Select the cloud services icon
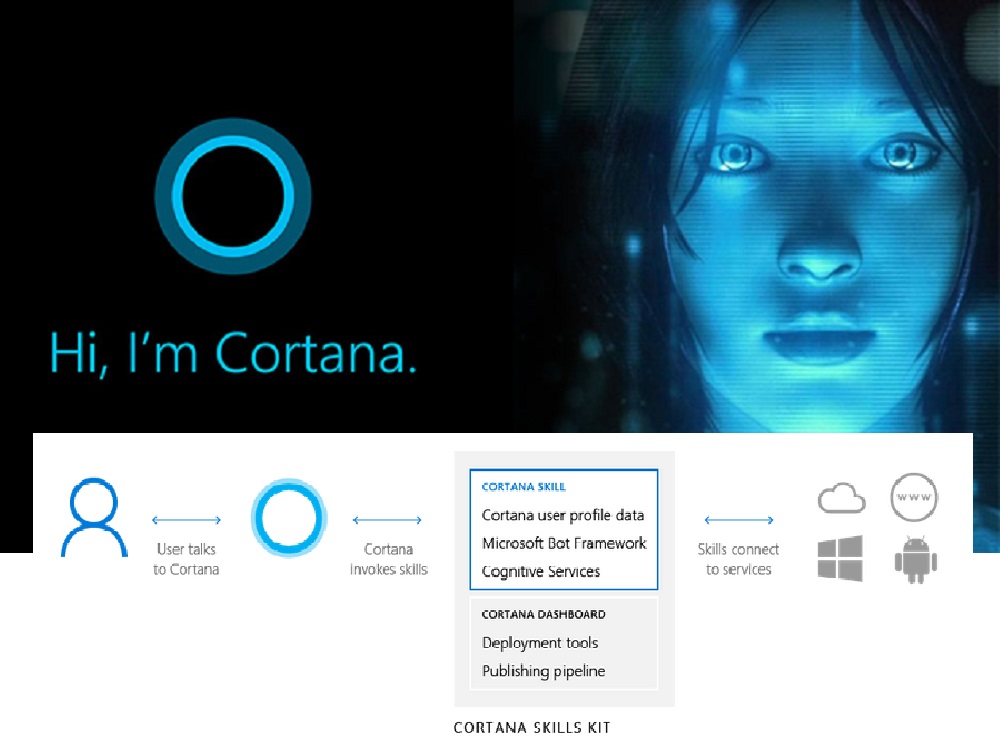 841,498
